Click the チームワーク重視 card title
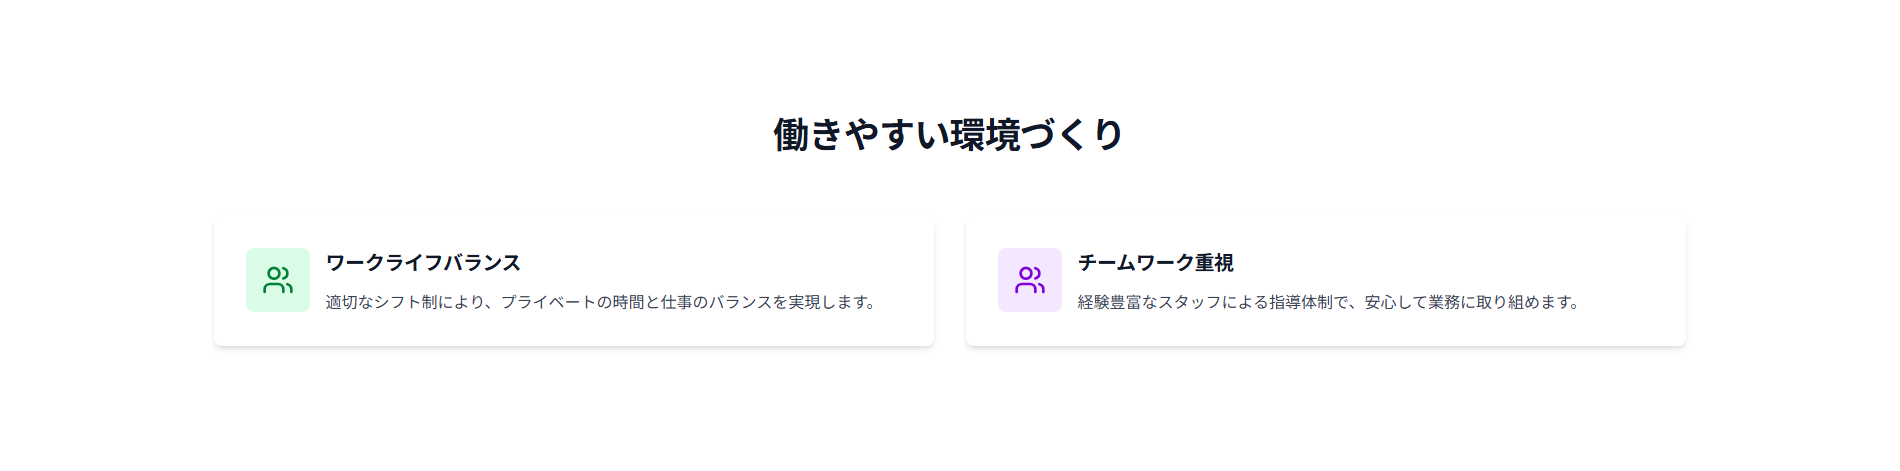This screenshot has width=1900, height=471. [1155, 263]
